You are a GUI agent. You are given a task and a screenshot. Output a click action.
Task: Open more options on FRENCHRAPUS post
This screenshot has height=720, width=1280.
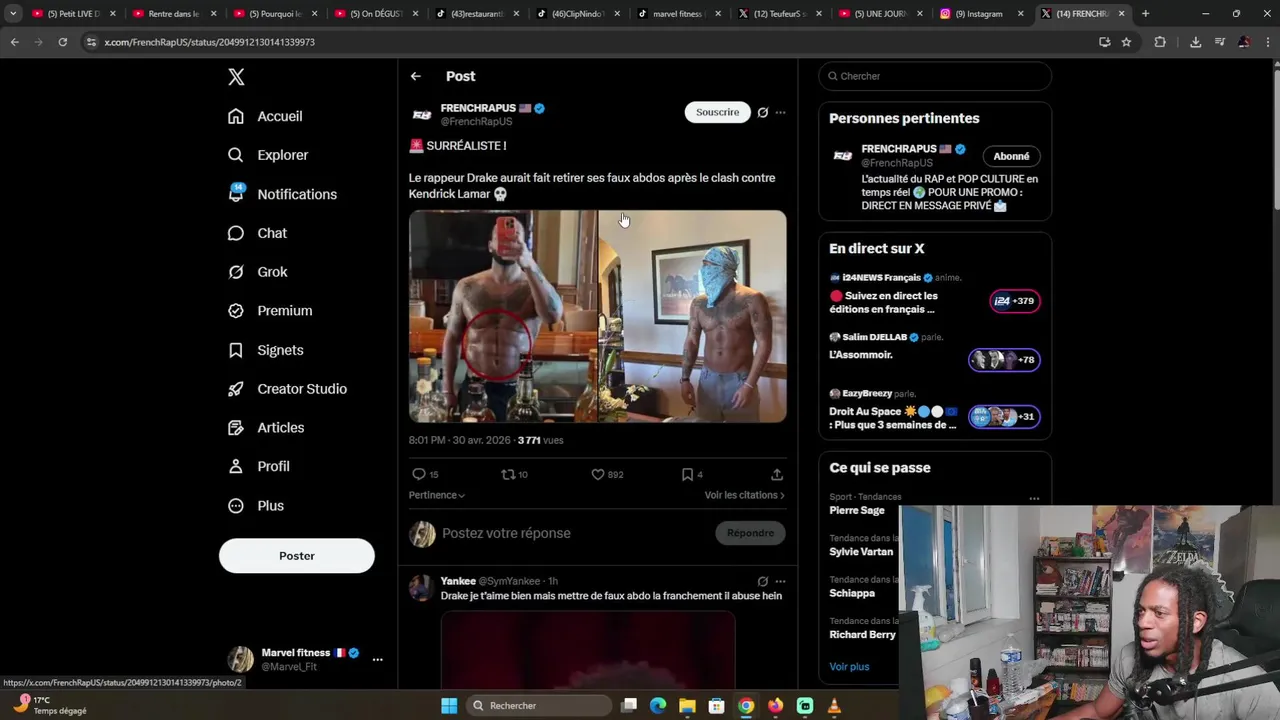[x=780, y=112]
